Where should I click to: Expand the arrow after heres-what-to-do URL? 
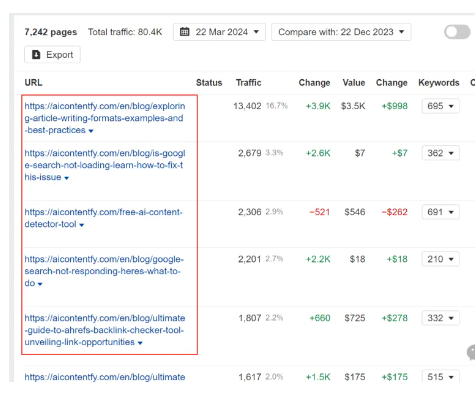pyautogui.click(x=40, y=284)
